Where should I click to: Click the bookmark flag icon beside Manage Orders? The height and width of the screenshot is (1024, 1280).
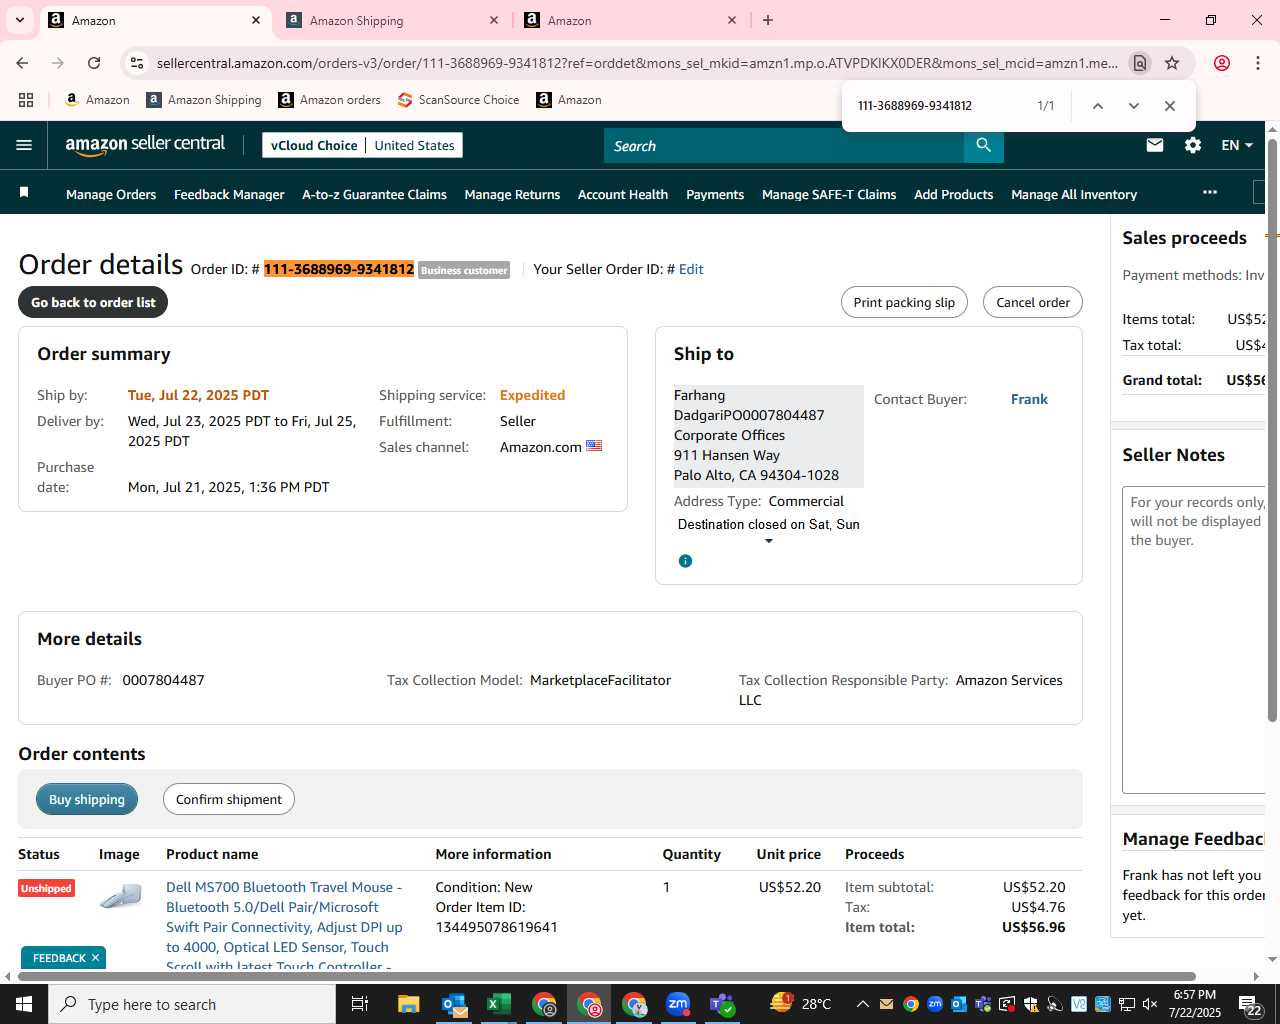point(24,192)
